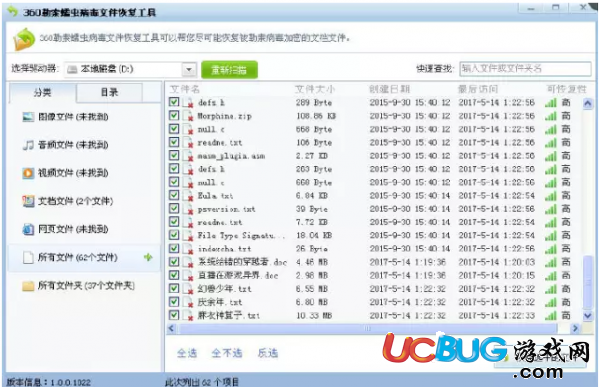This screenshot has width=599, height=387.
Task: Click the all files blank page icon
Action: pyautogui.click(x=28, y=257)
